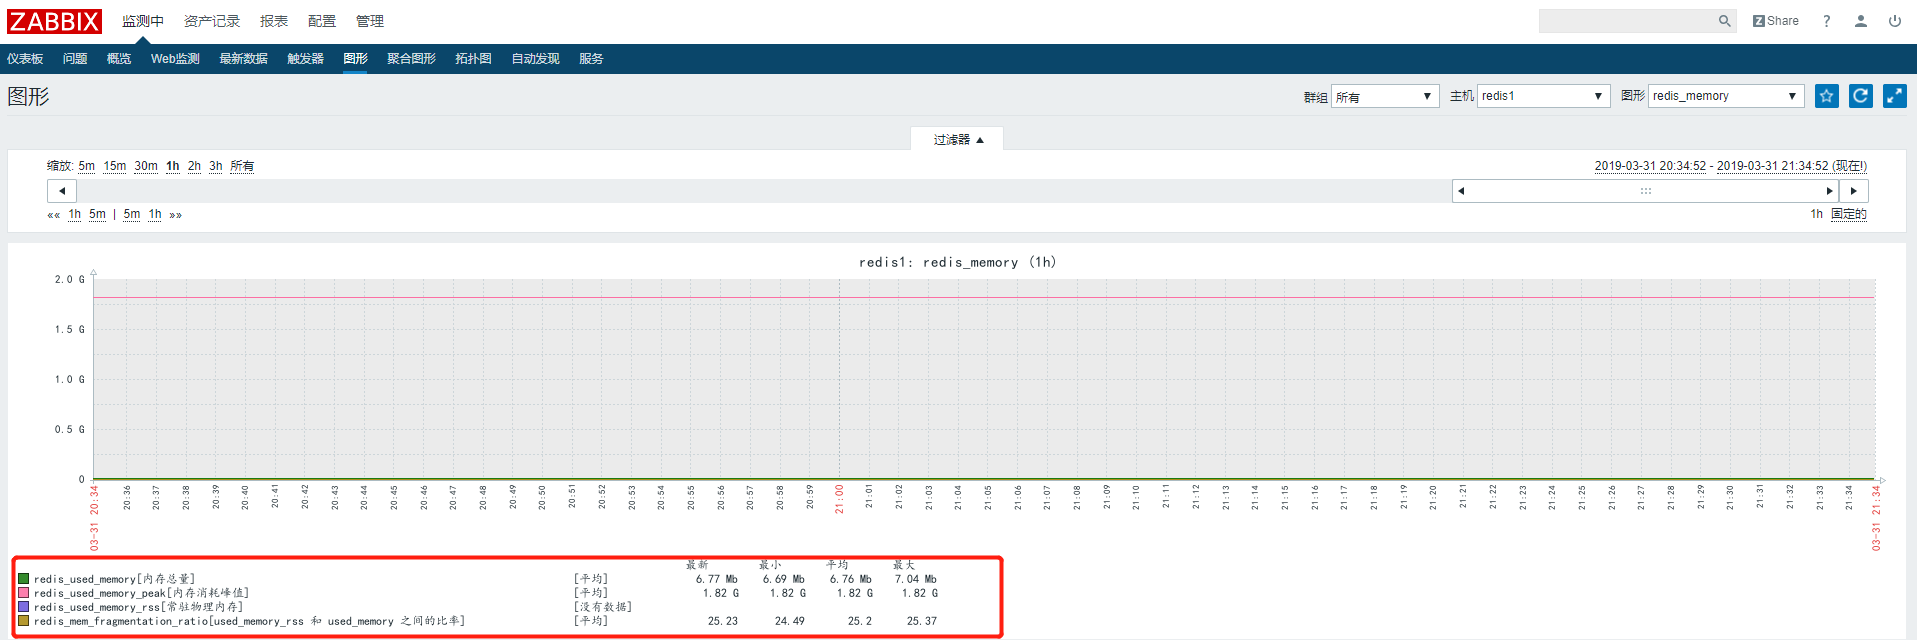Move timeline left with arrow button
The width and height of the screenshot is (1917, 640).
click(62, 191)
